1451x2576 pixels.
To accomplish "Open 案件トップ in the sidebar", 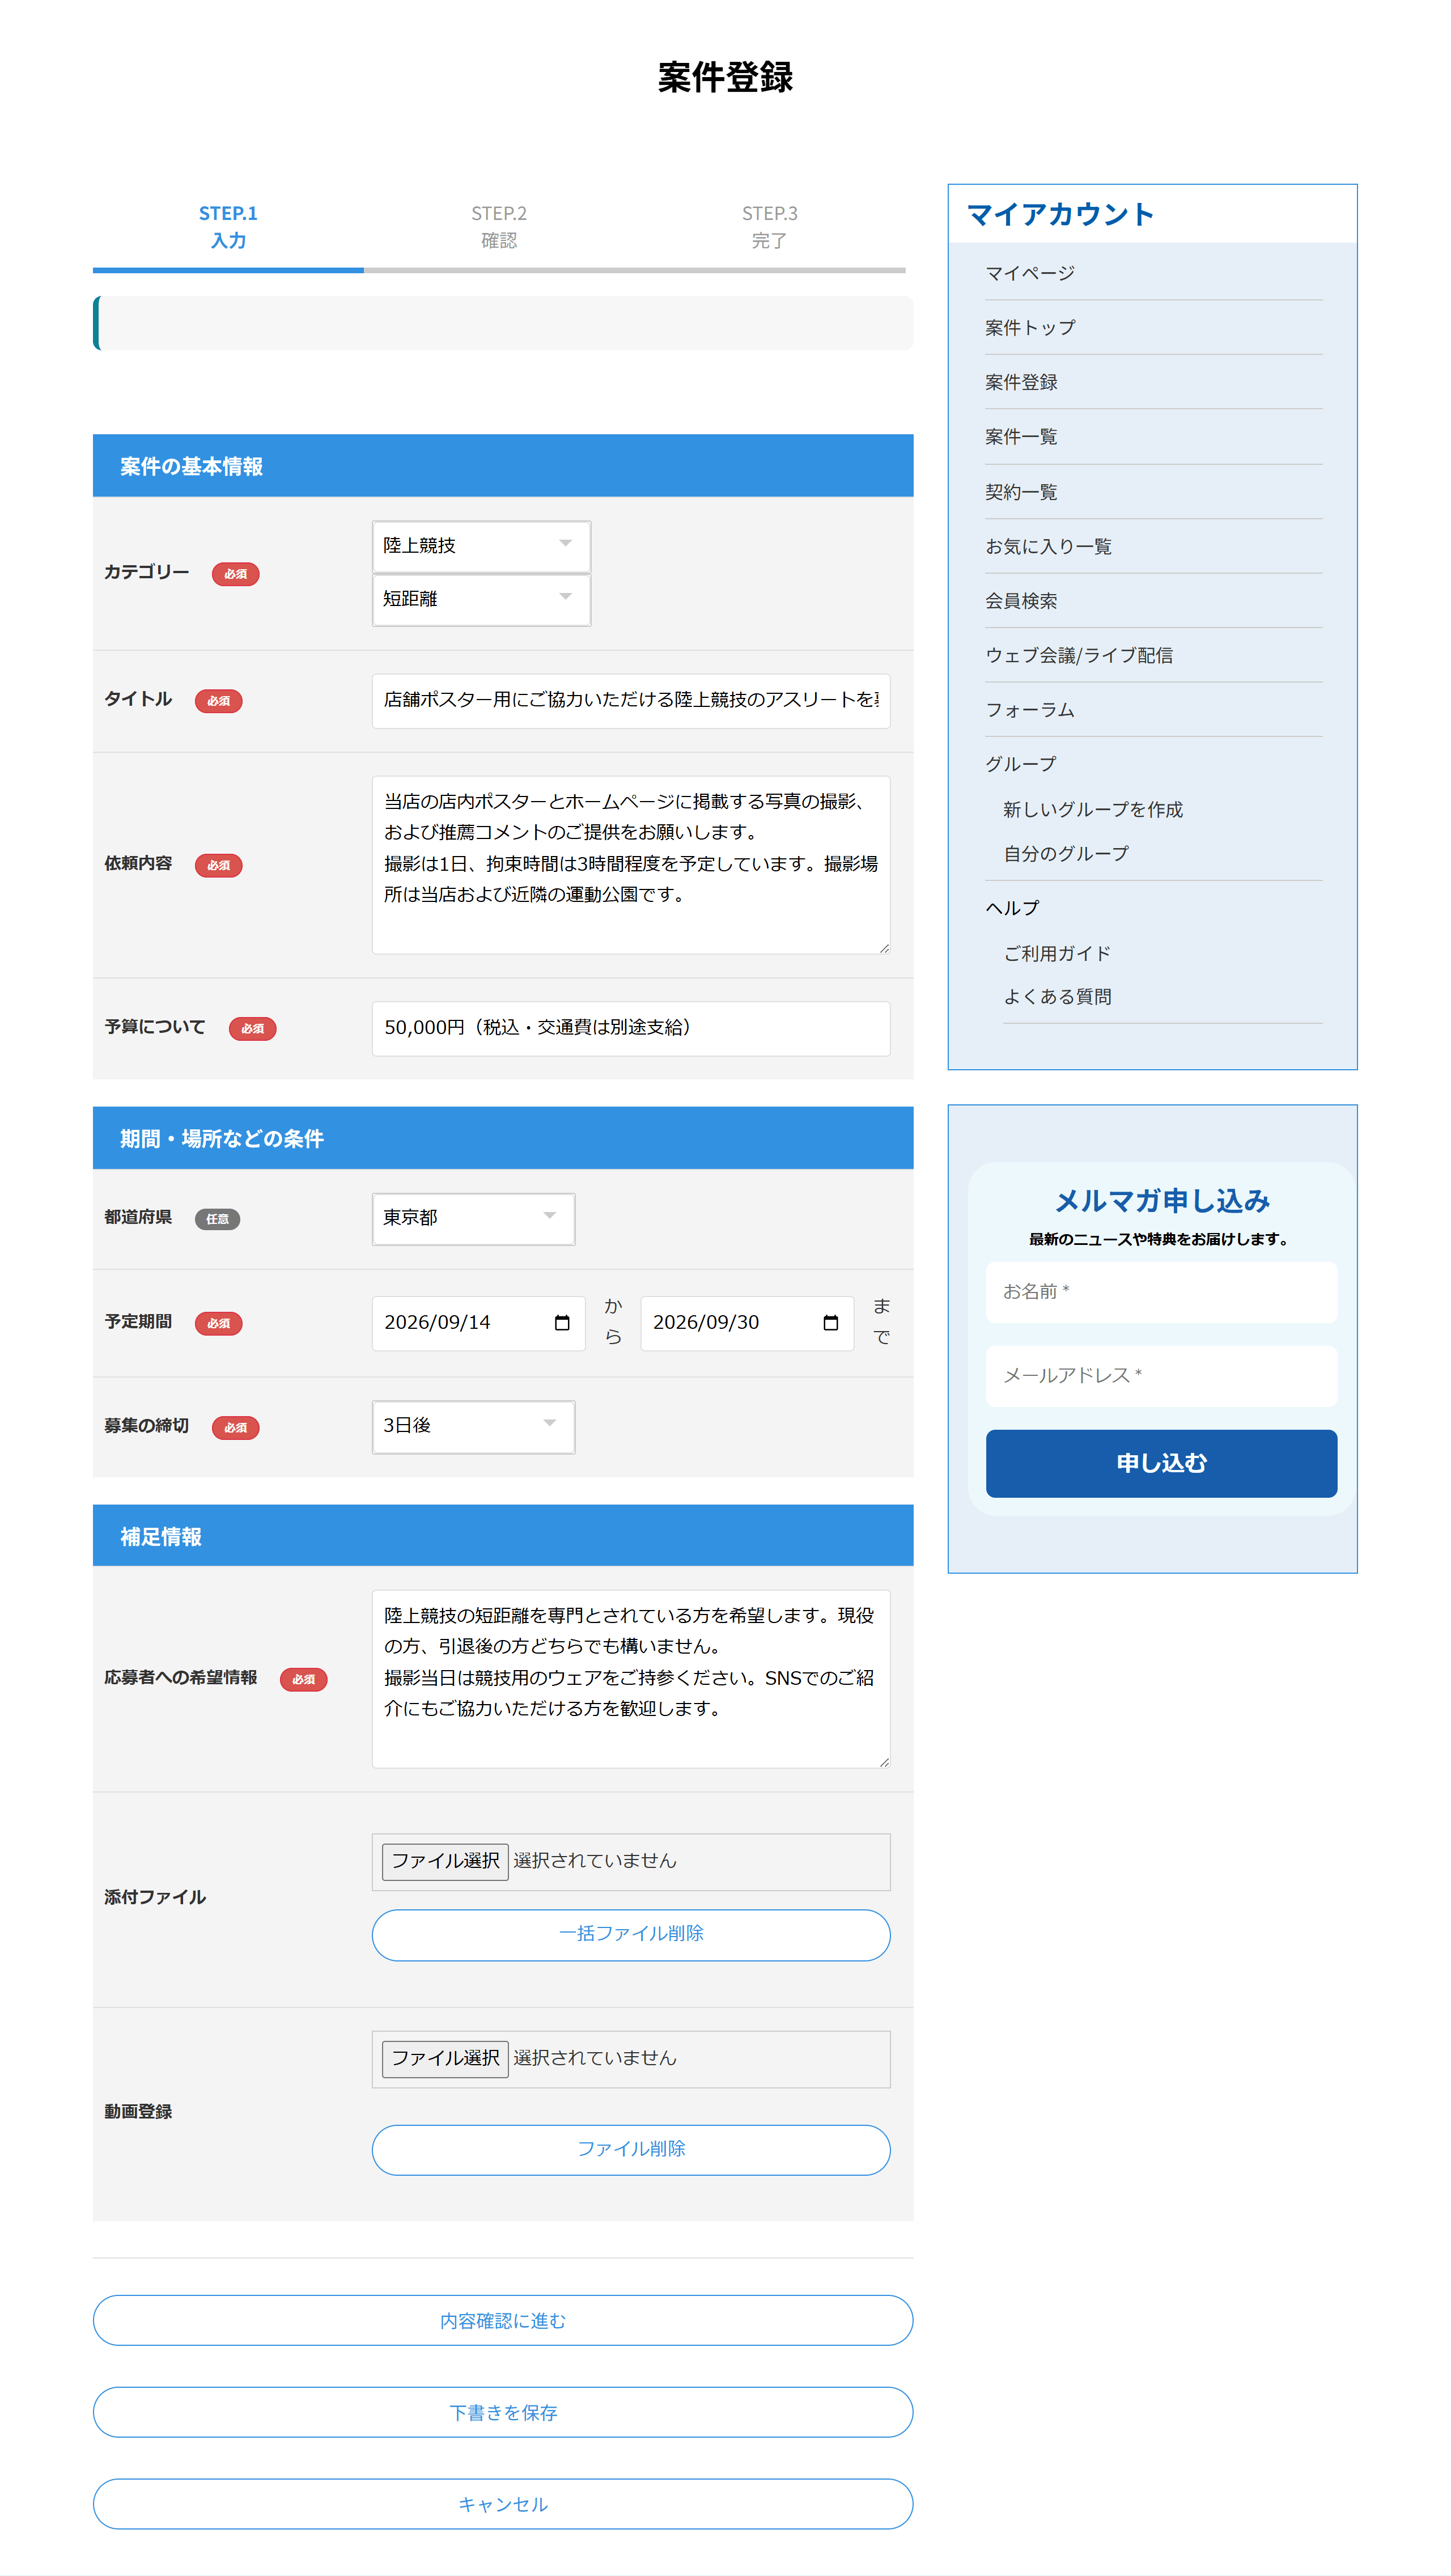I will point(1030,328).
